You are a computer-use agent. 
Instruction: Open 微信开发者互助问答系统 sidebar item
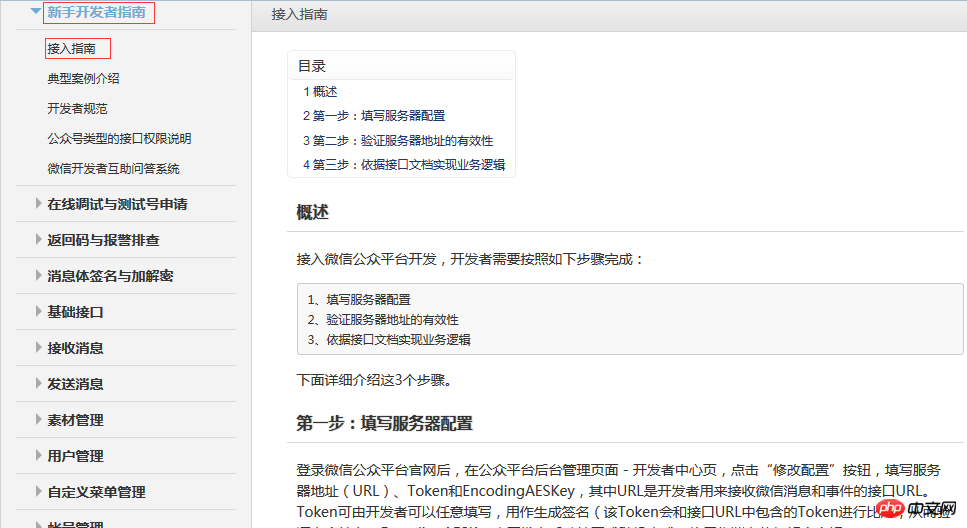coord(113,168)
